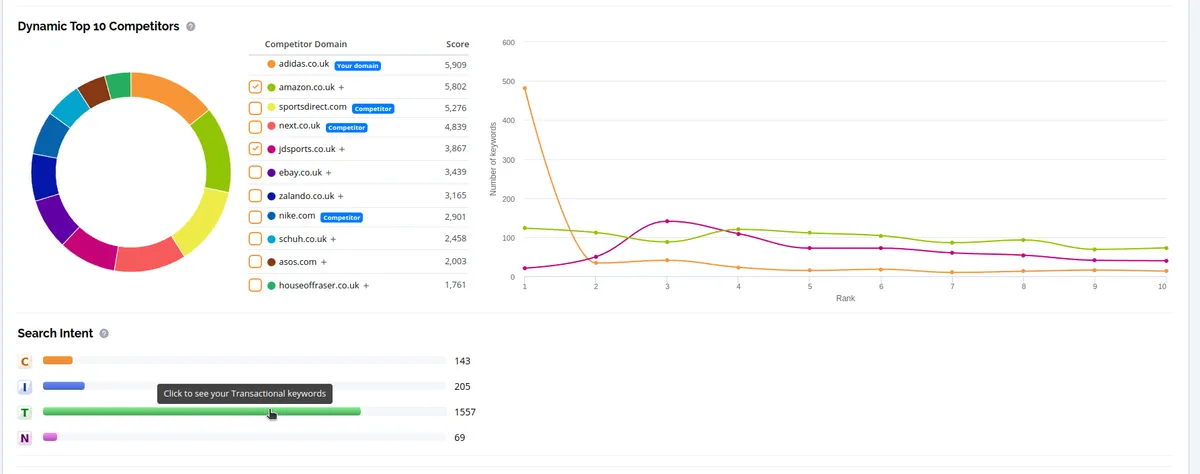Check the zalando.co.uk checkbox
Viewport: 1200px width, 474px height.
tap(255, 196)
